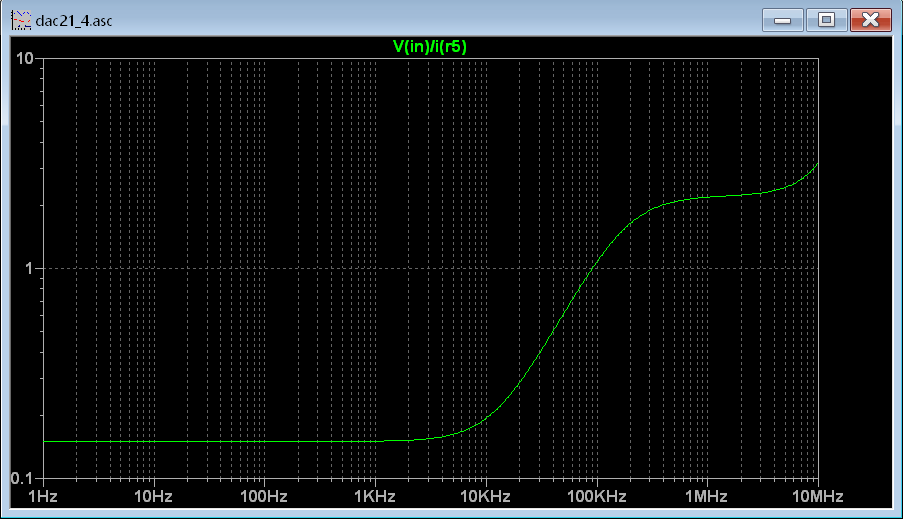
Task: Maximize the waveform window
Action: (826, 20)
